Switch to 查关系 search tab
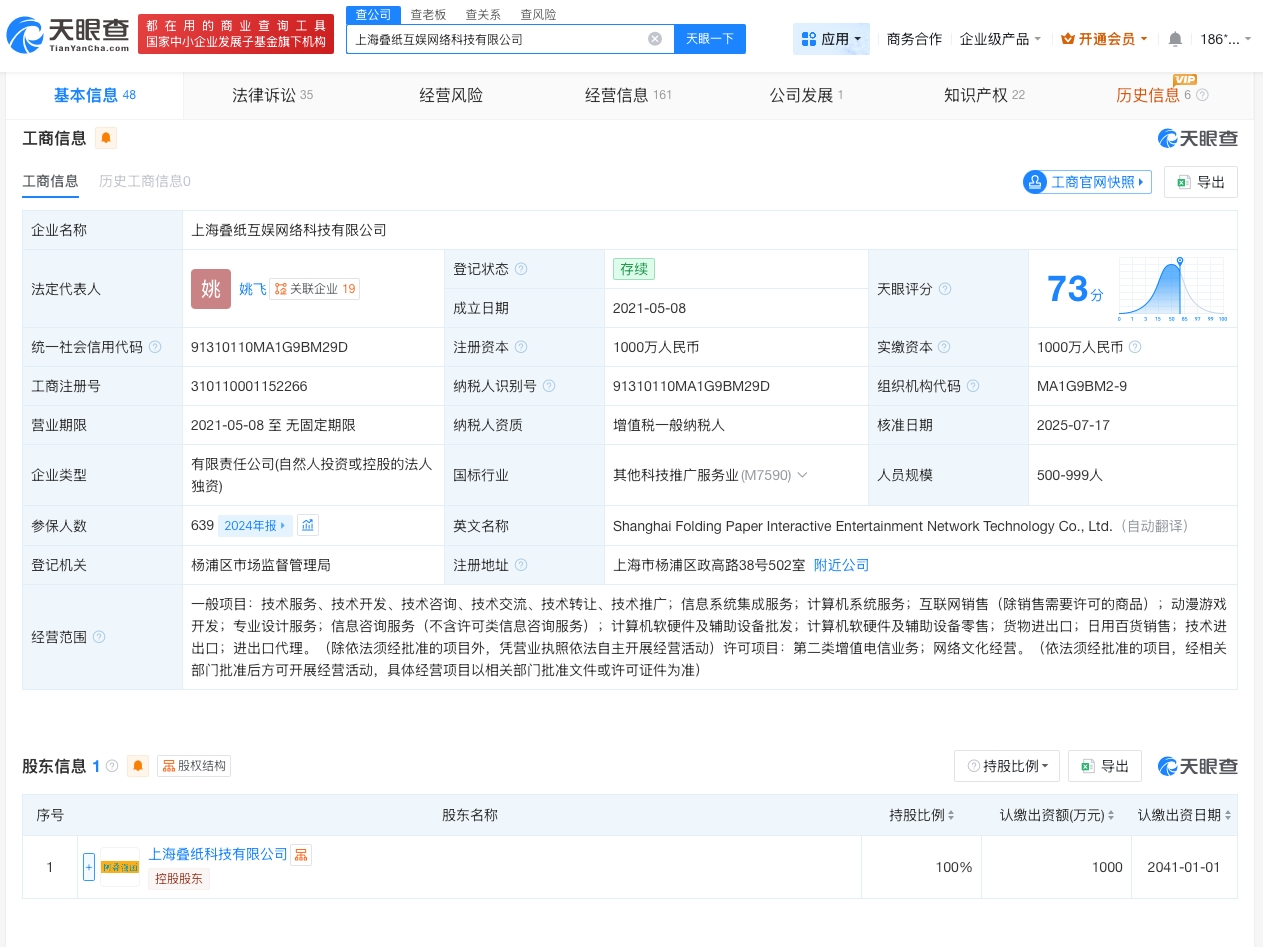Viewport: 1263px width, 947px height. pyautogui.click(x=483, y=14)
